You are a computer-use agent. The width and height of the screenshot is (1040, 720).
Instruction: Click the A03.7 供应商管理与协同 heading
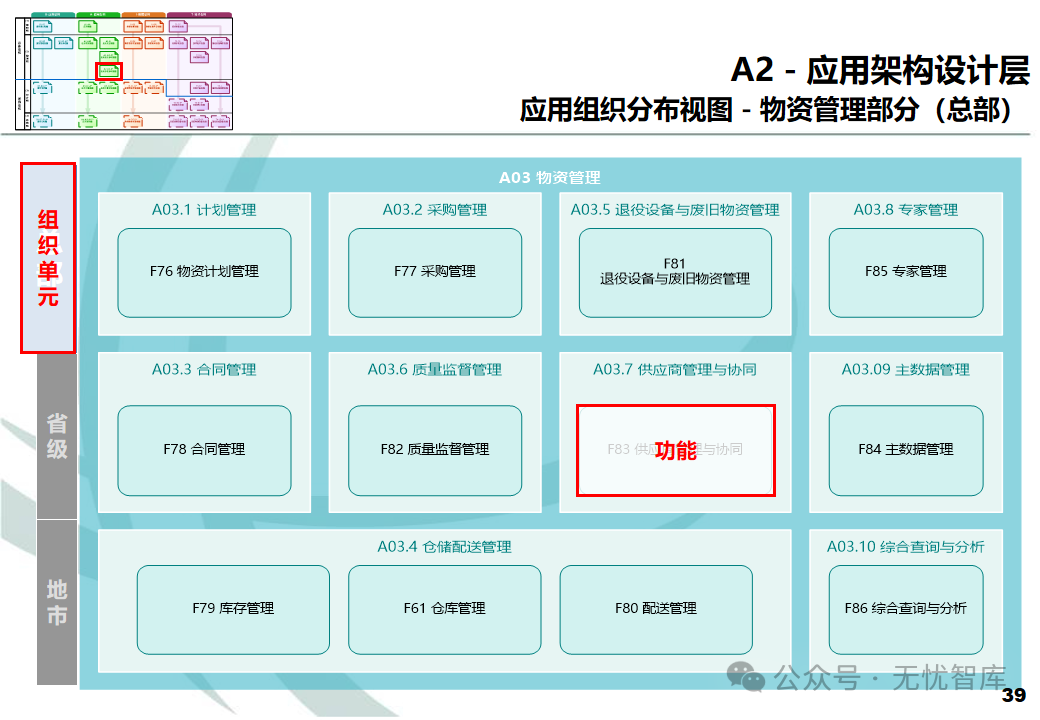coord(675,369)
